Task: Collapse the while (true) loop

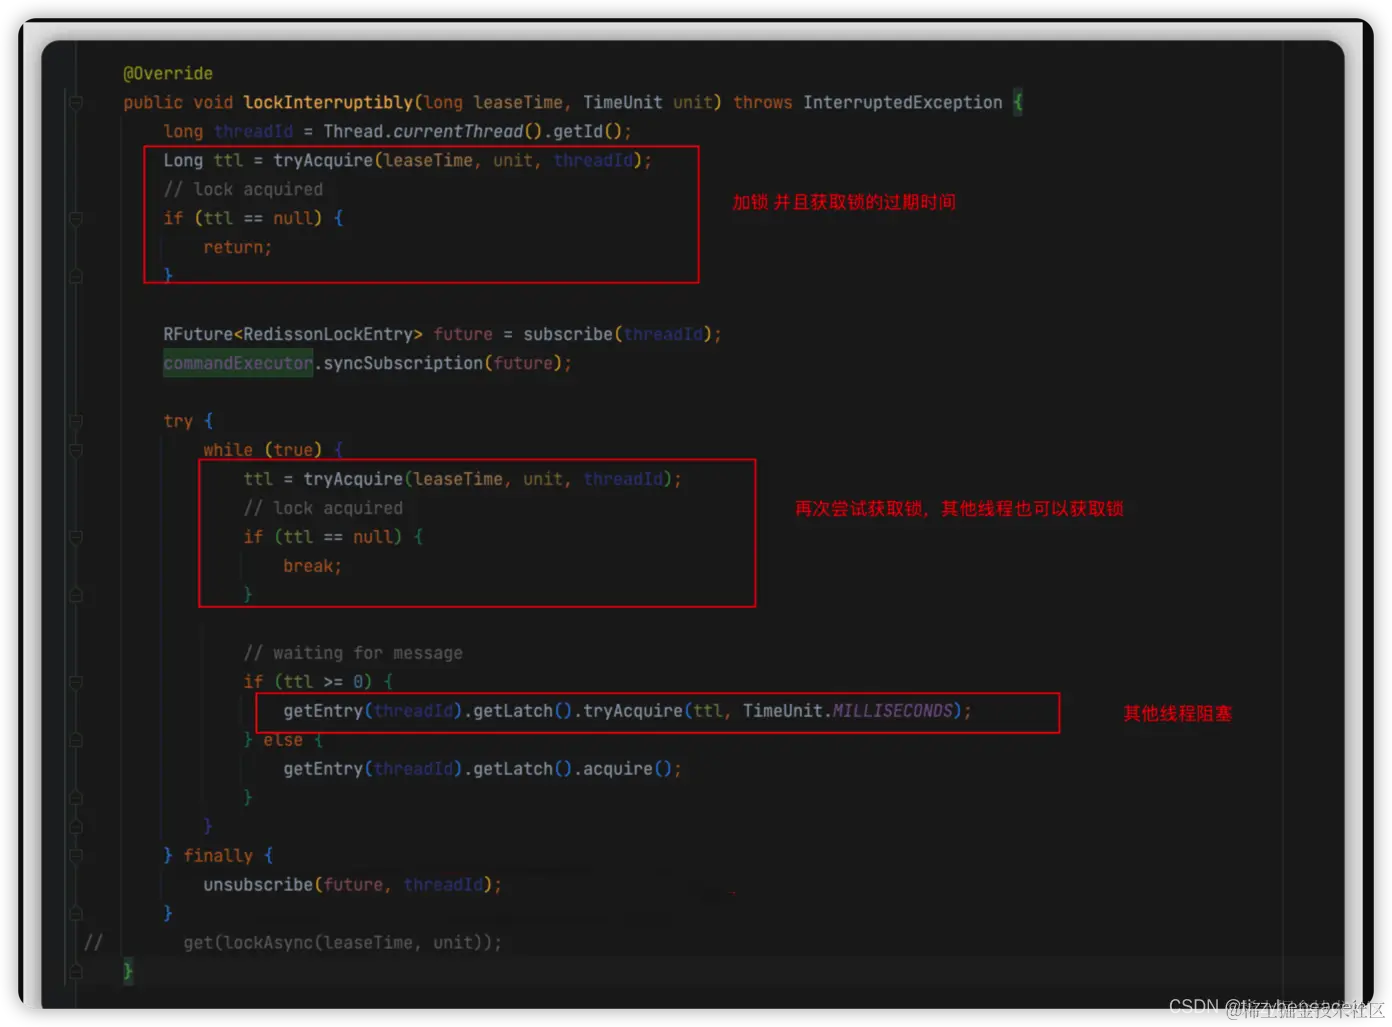Action: (75, 450)
